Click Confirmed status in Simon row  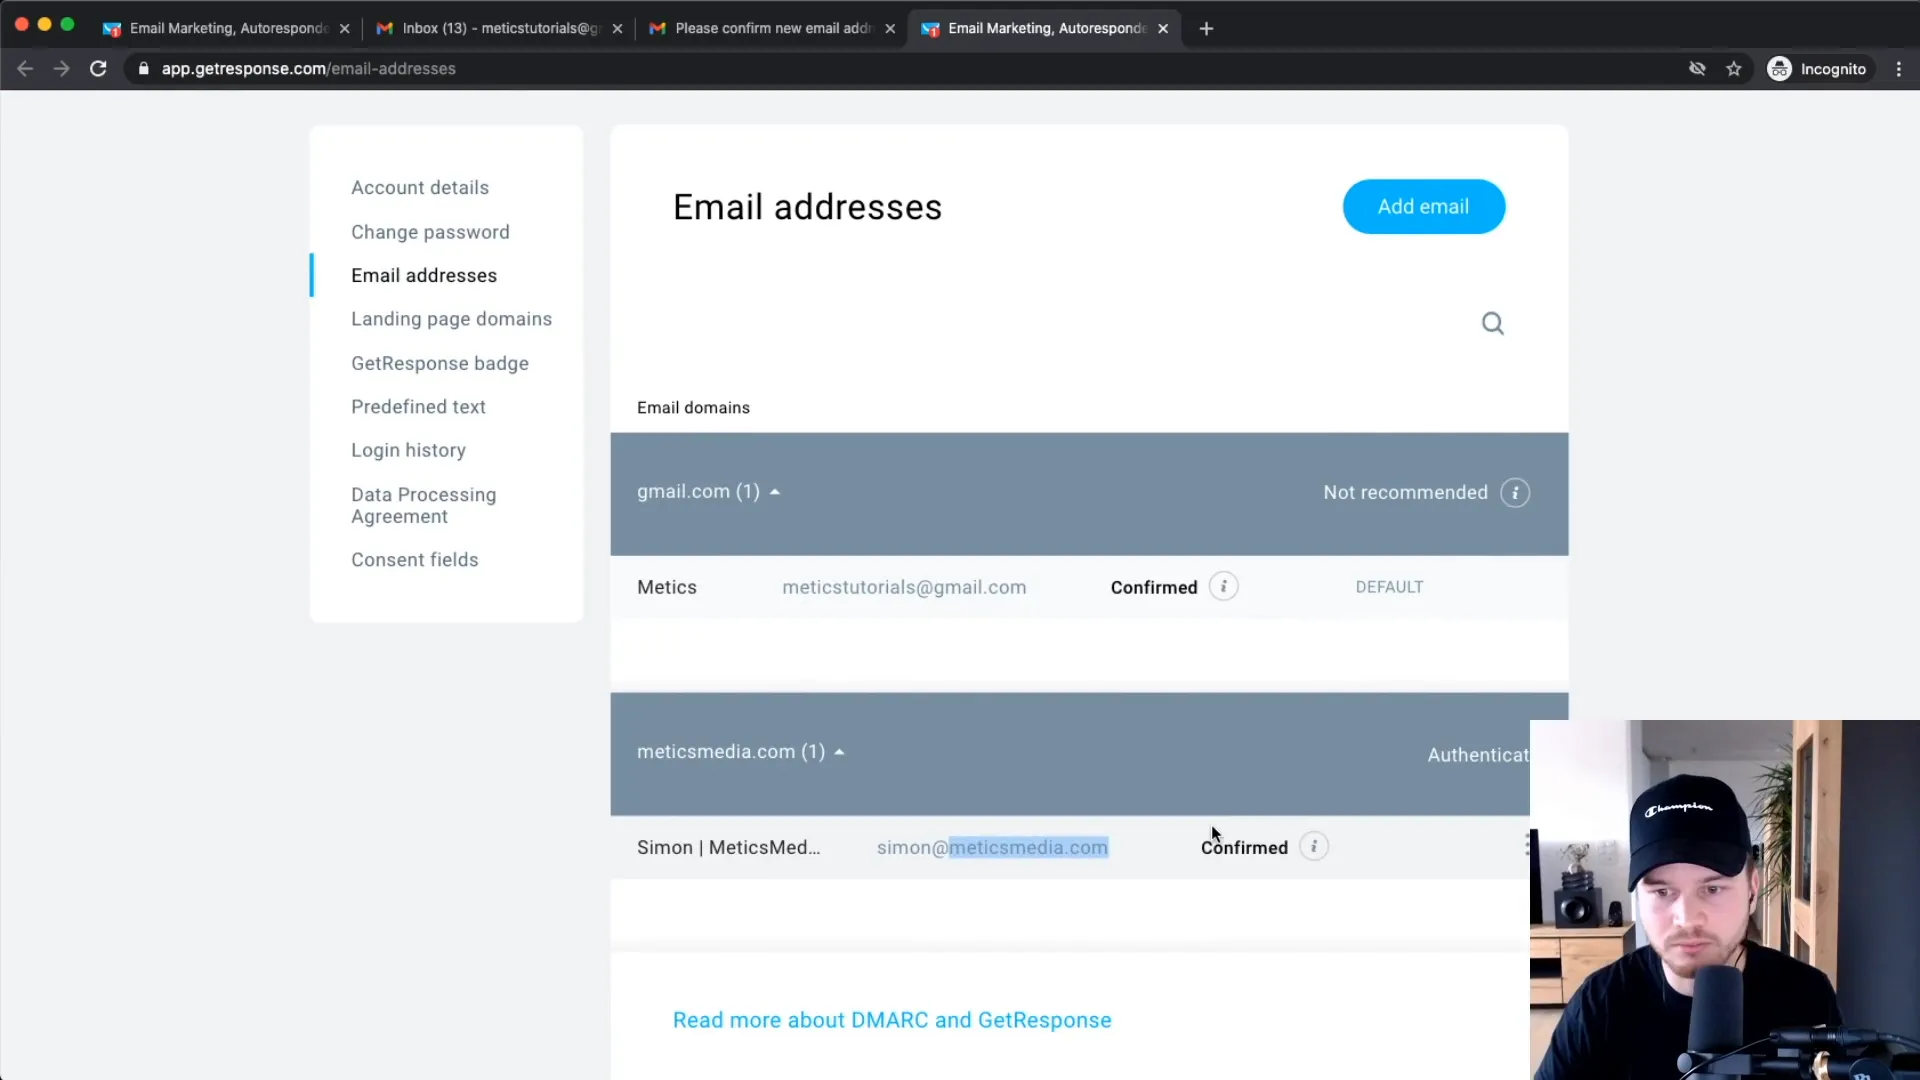pos(1244,848)
